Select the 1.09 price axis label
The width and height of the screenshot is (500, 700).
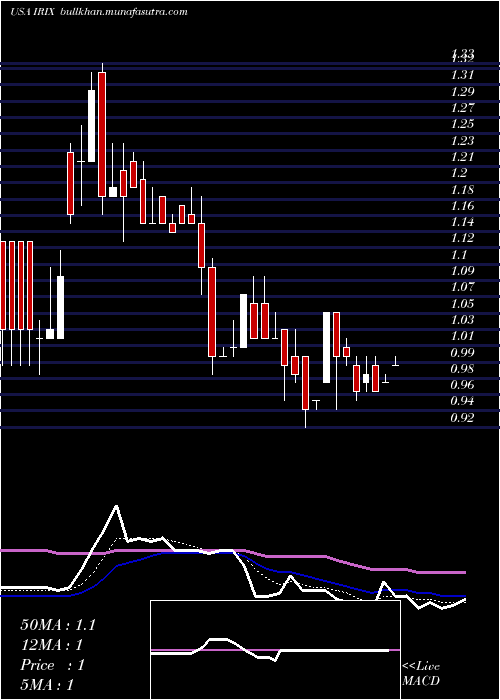click(x=461, y=271)
